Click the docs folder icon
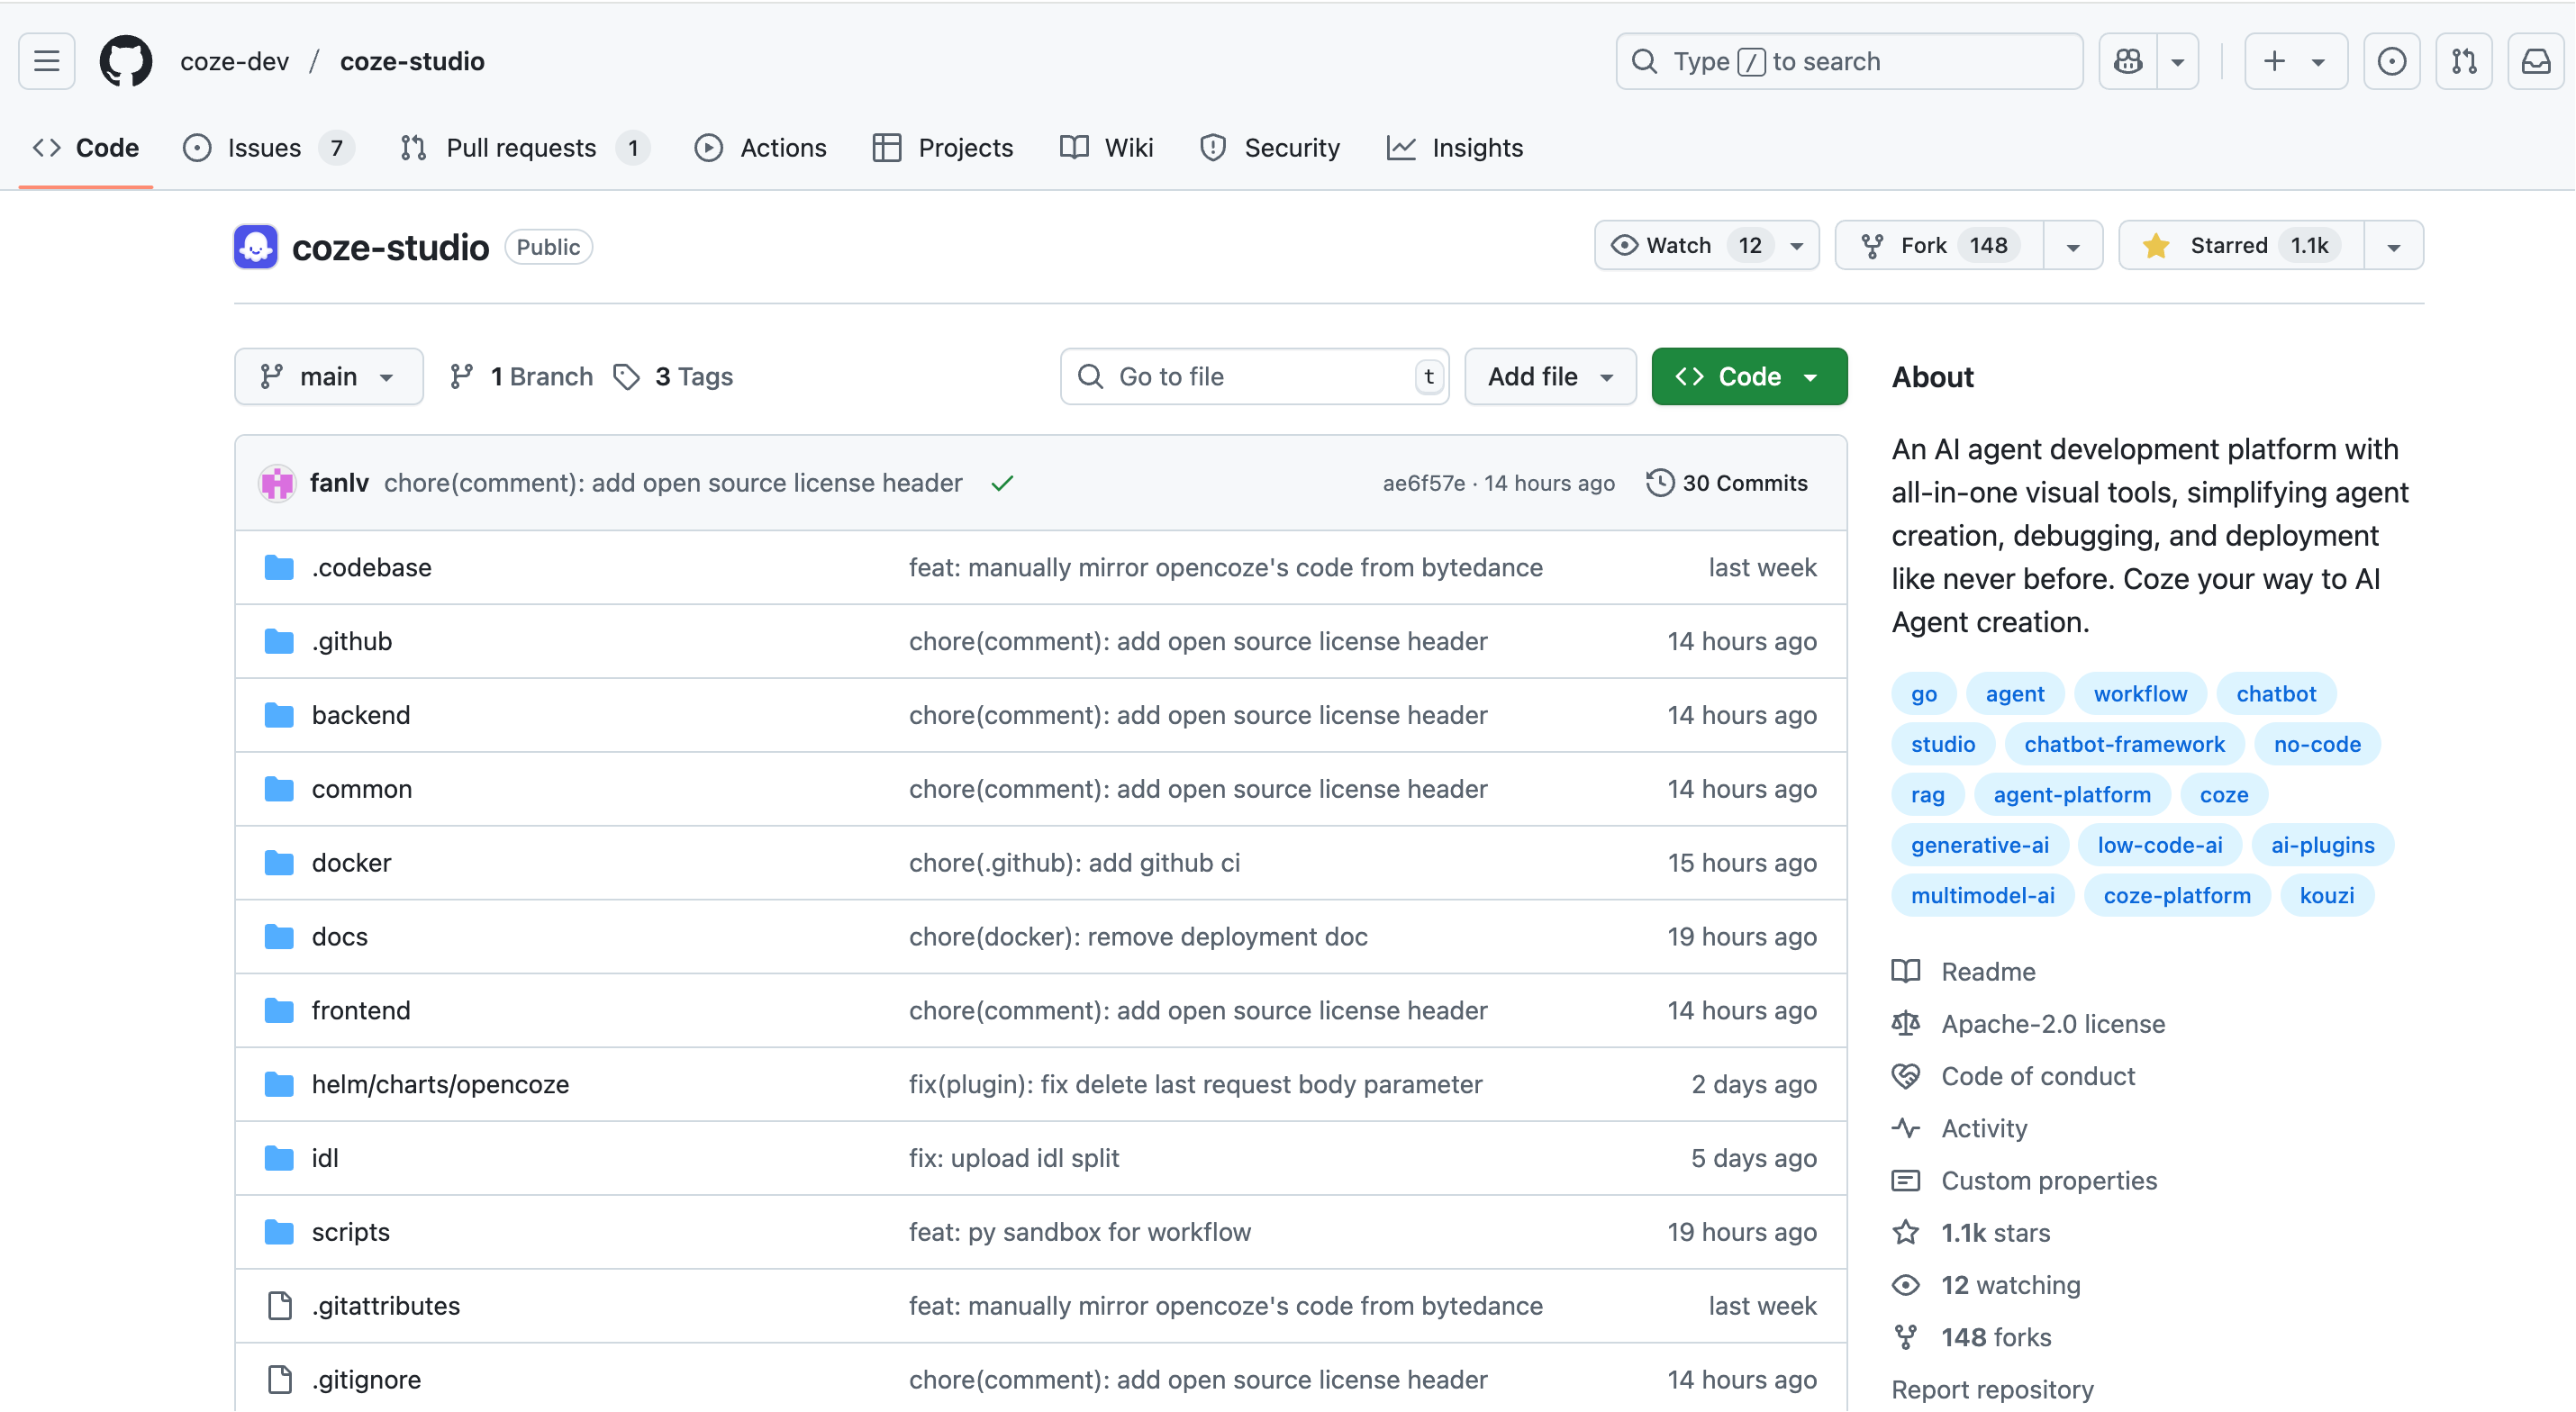Viewport: 2576px width, 1412px height. 279,936
